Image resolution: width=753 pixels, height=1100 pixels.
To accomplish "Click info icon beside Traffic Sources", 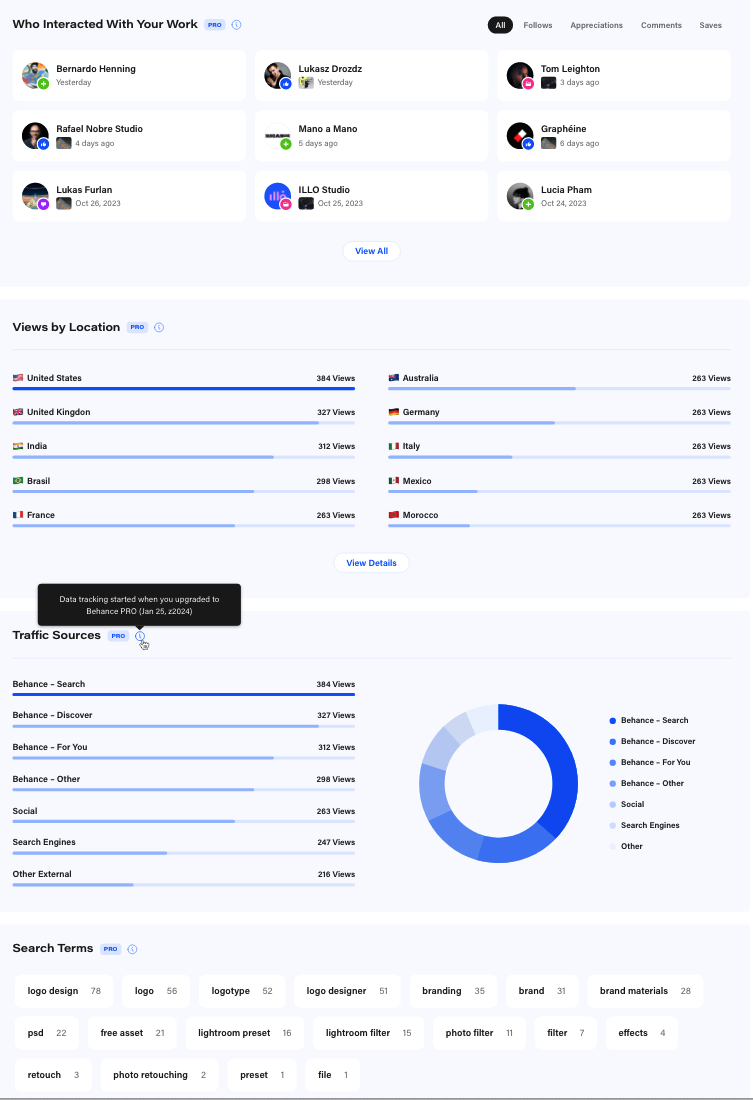I will pos(140,636).
